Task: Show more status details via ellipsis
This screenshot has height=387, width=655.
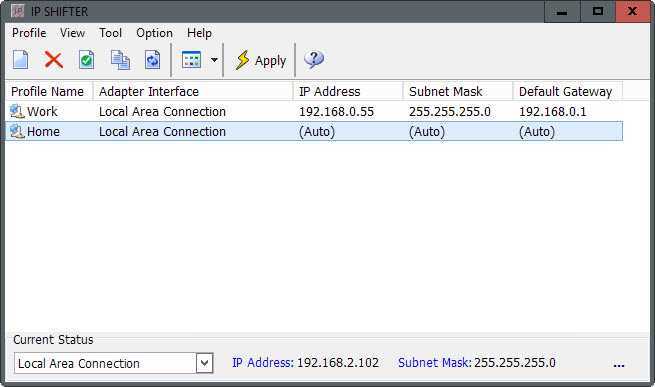Action: pos(619,364)
